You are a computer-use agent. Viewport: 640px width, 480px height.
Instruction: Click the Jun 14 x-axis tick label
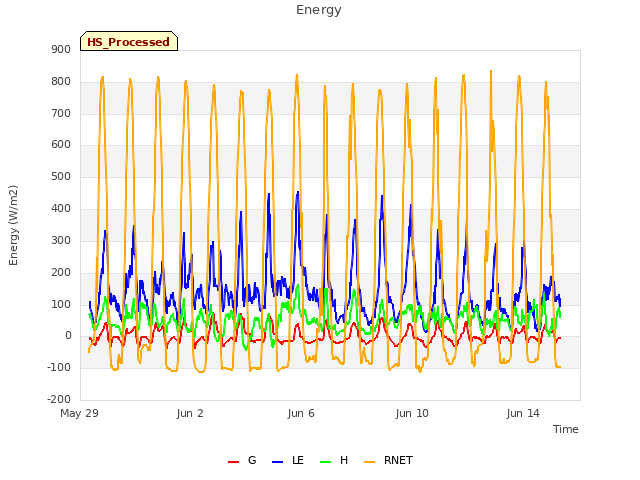[523, 413]
